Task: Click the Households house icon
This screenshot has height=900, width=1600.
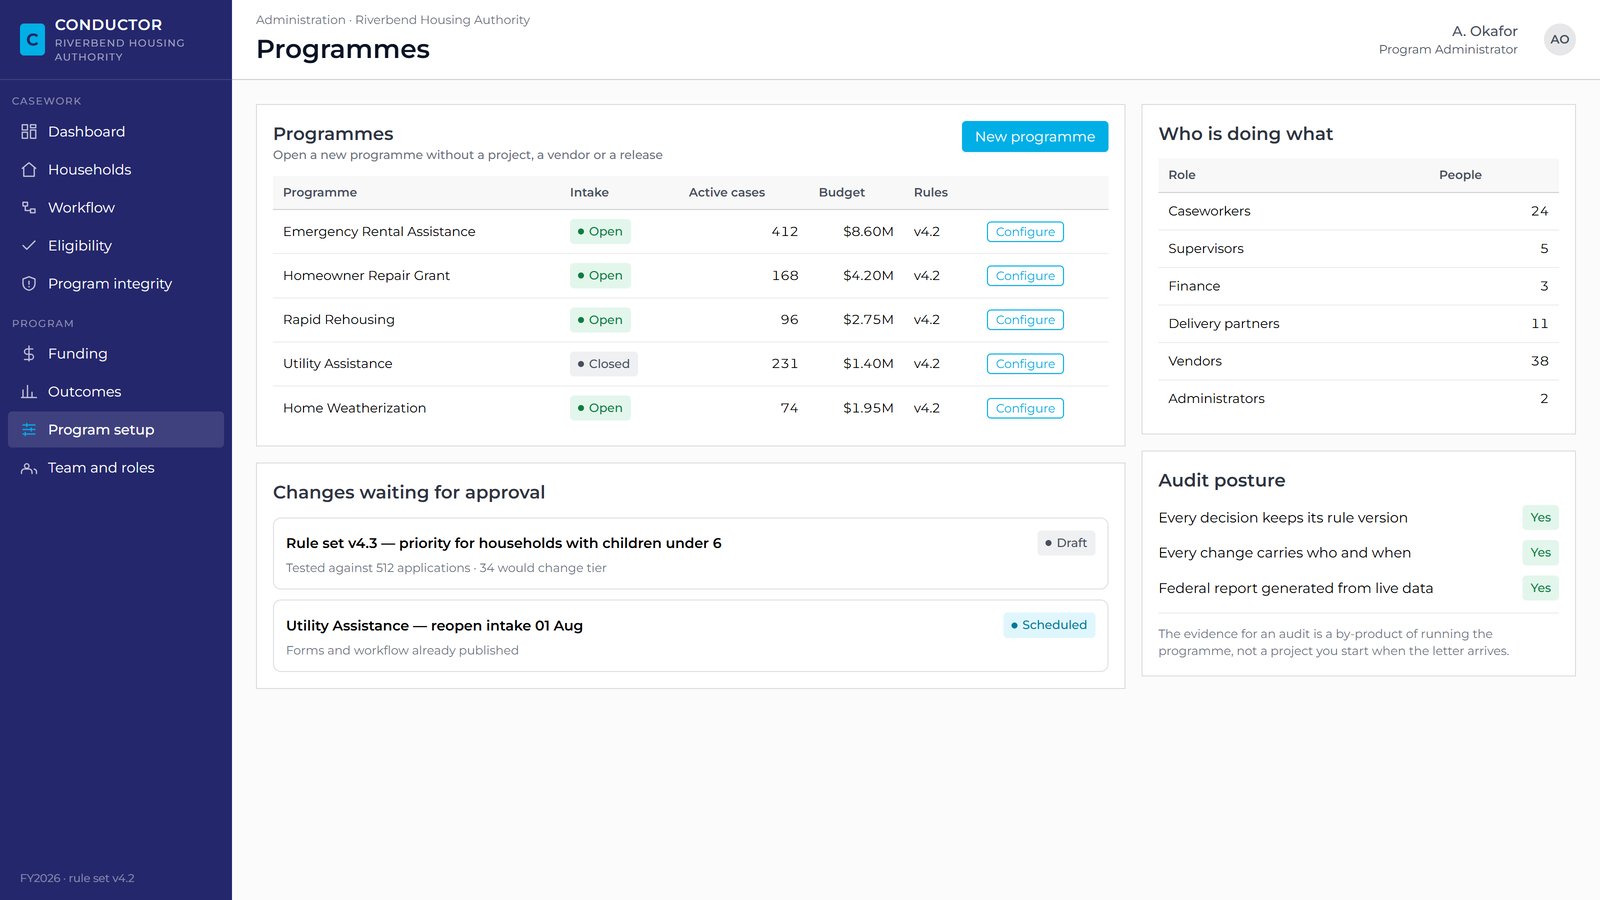Action: [29, 169]
